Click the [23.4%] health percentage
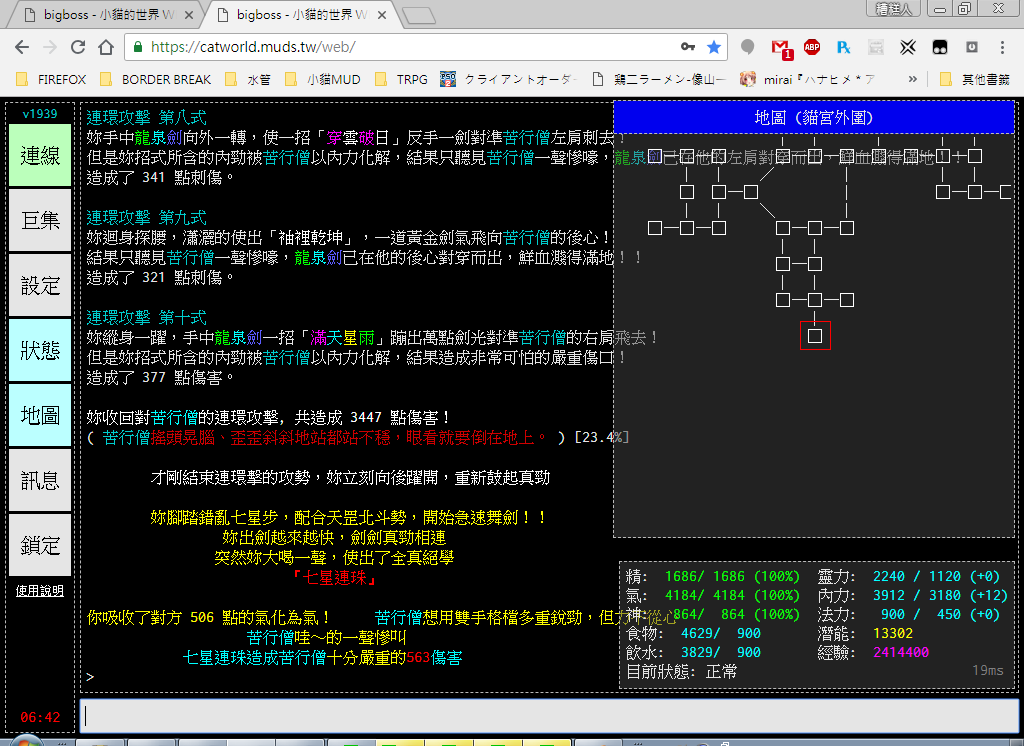Image resolution: width=1024 pixels, height=746 pixels. tap(601, 437)
